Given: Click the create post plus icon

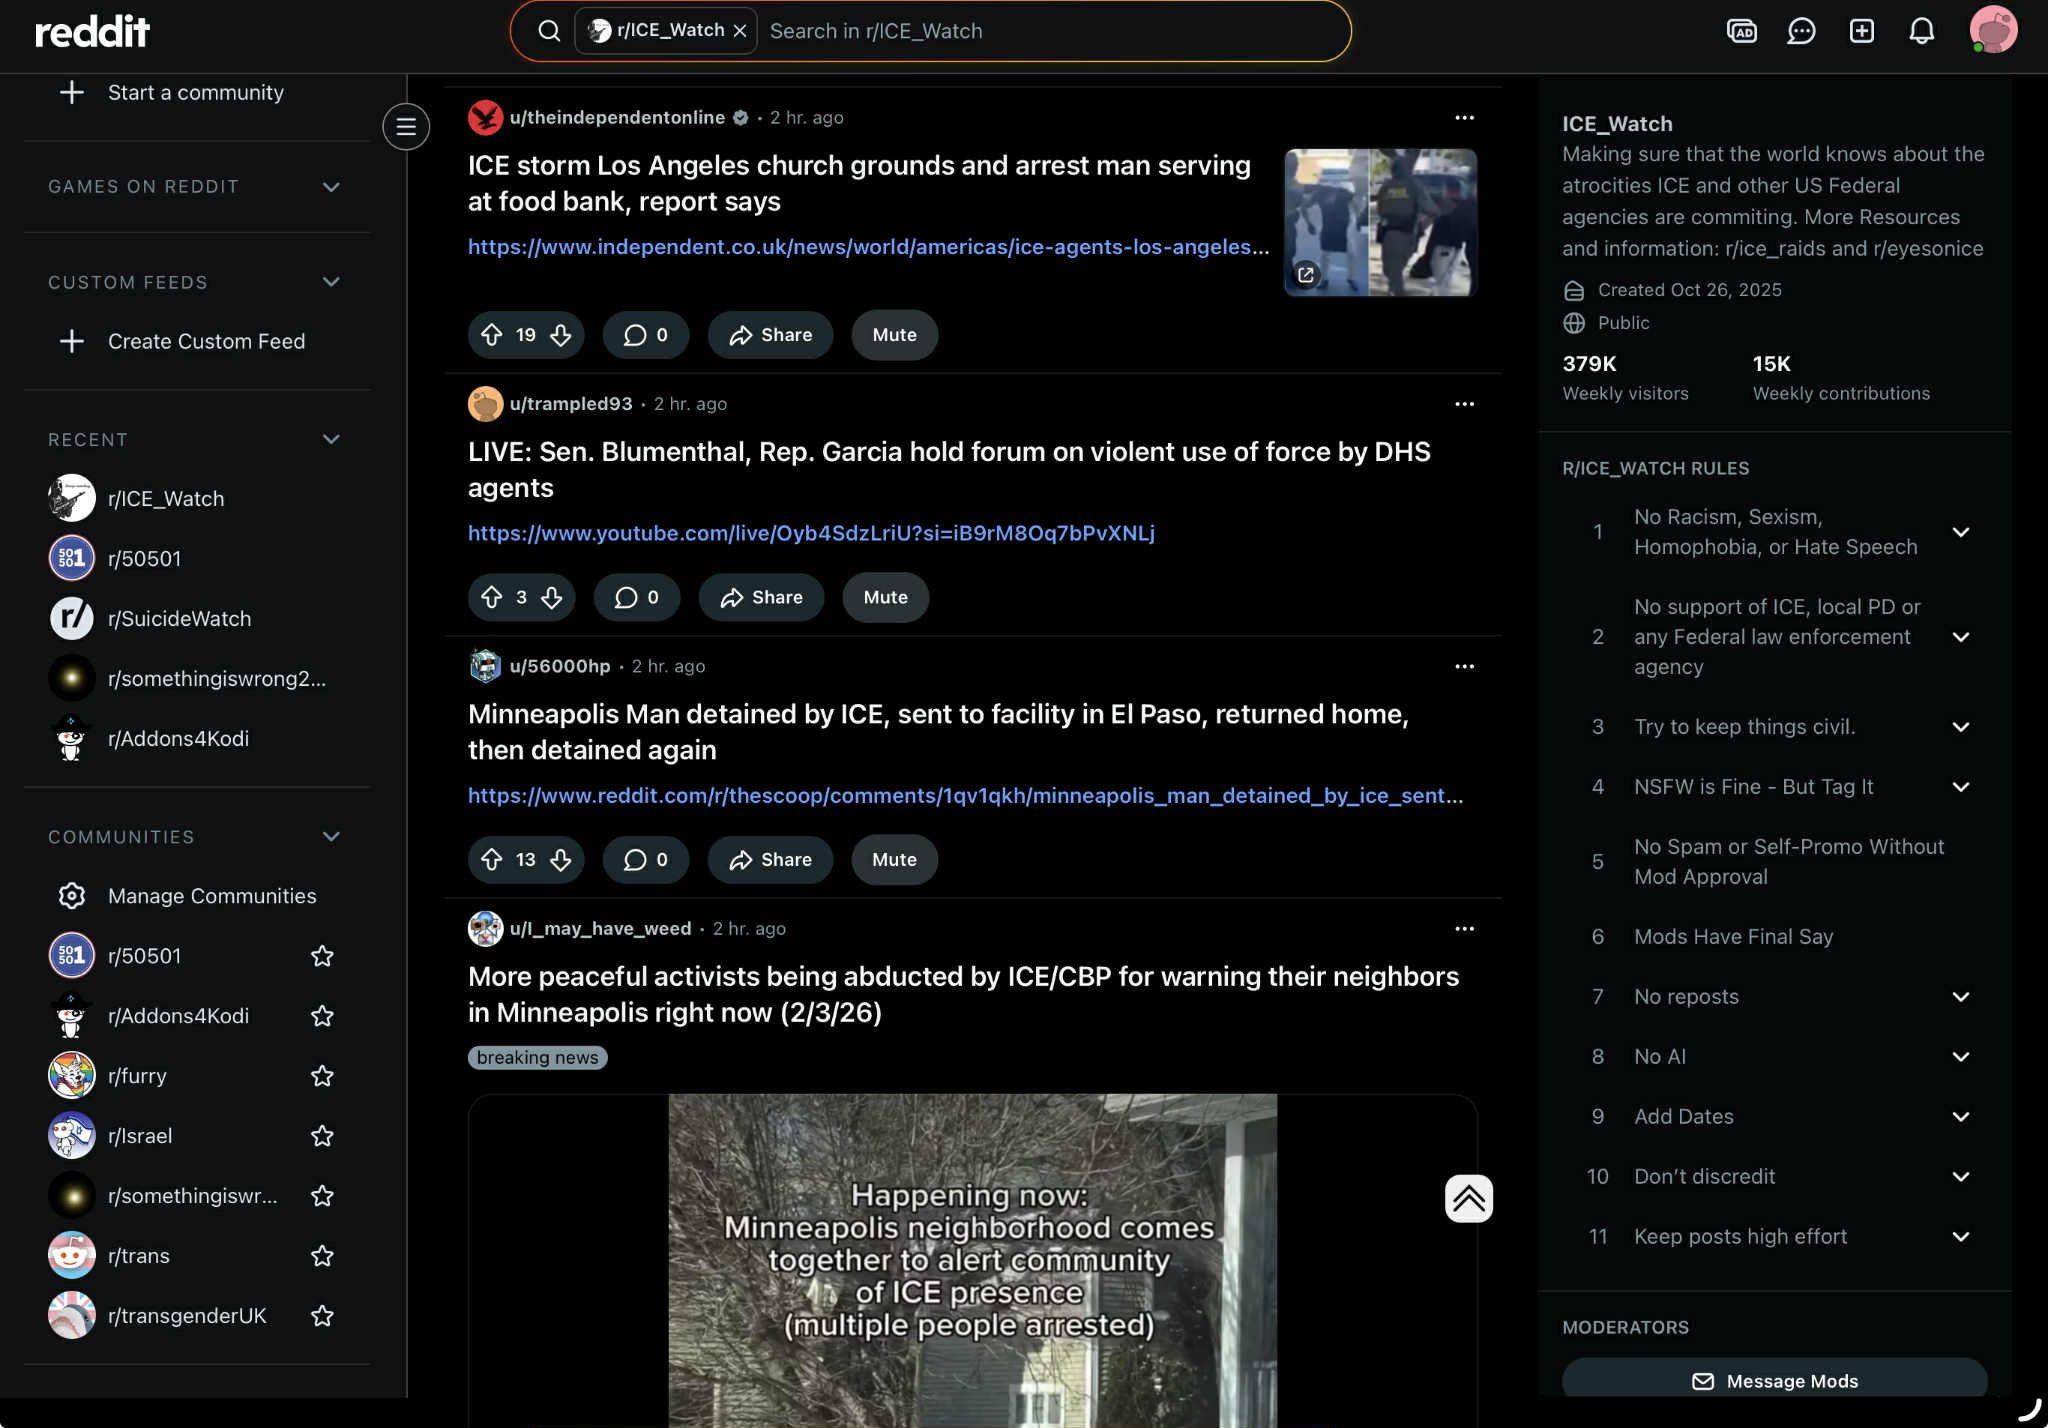Looking at the screenshot, I should (x=1861, y=31).
